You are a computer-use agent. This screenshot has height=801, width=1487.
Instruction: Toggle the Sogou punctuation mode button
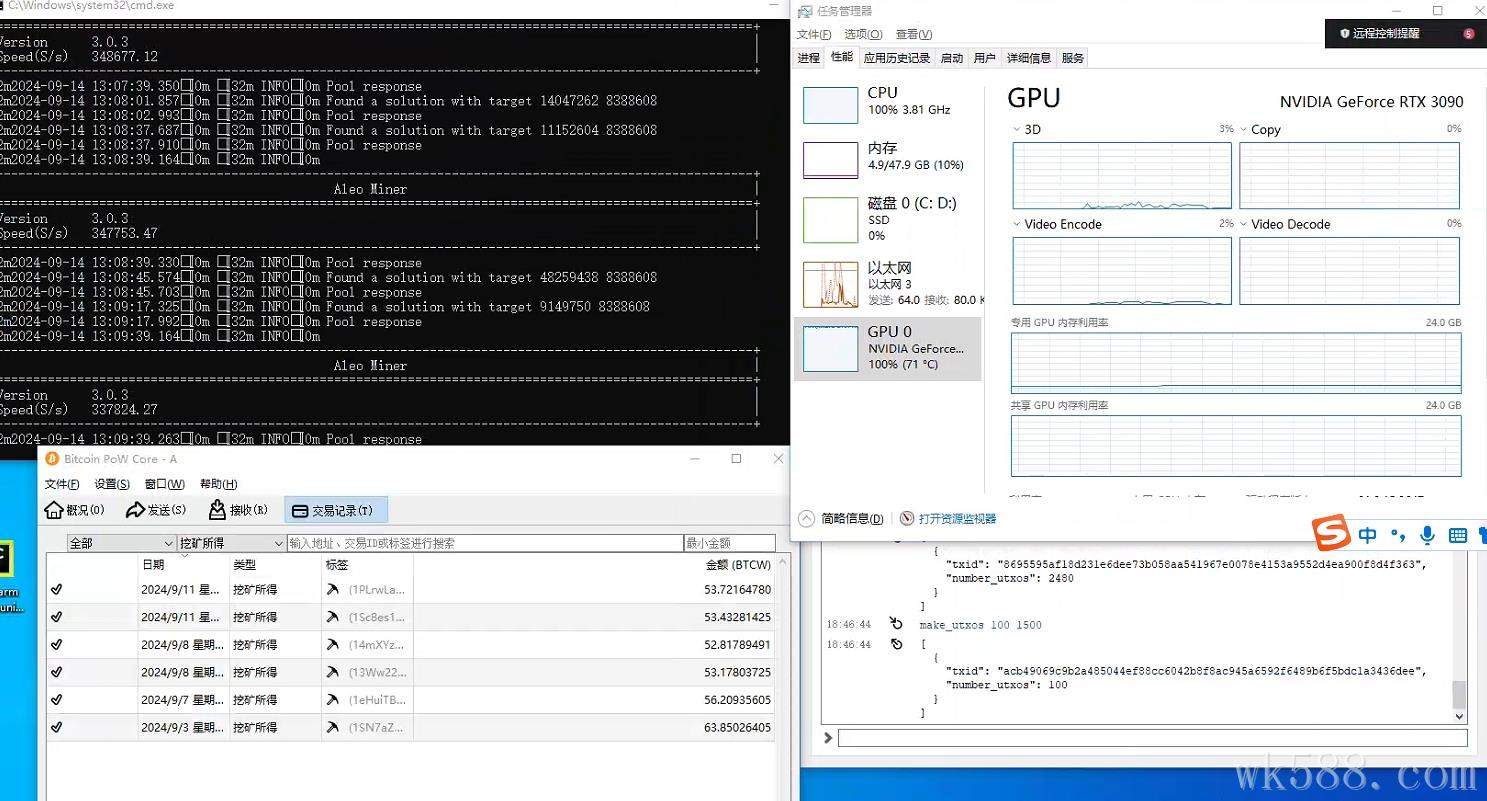tap(1397, 536)
